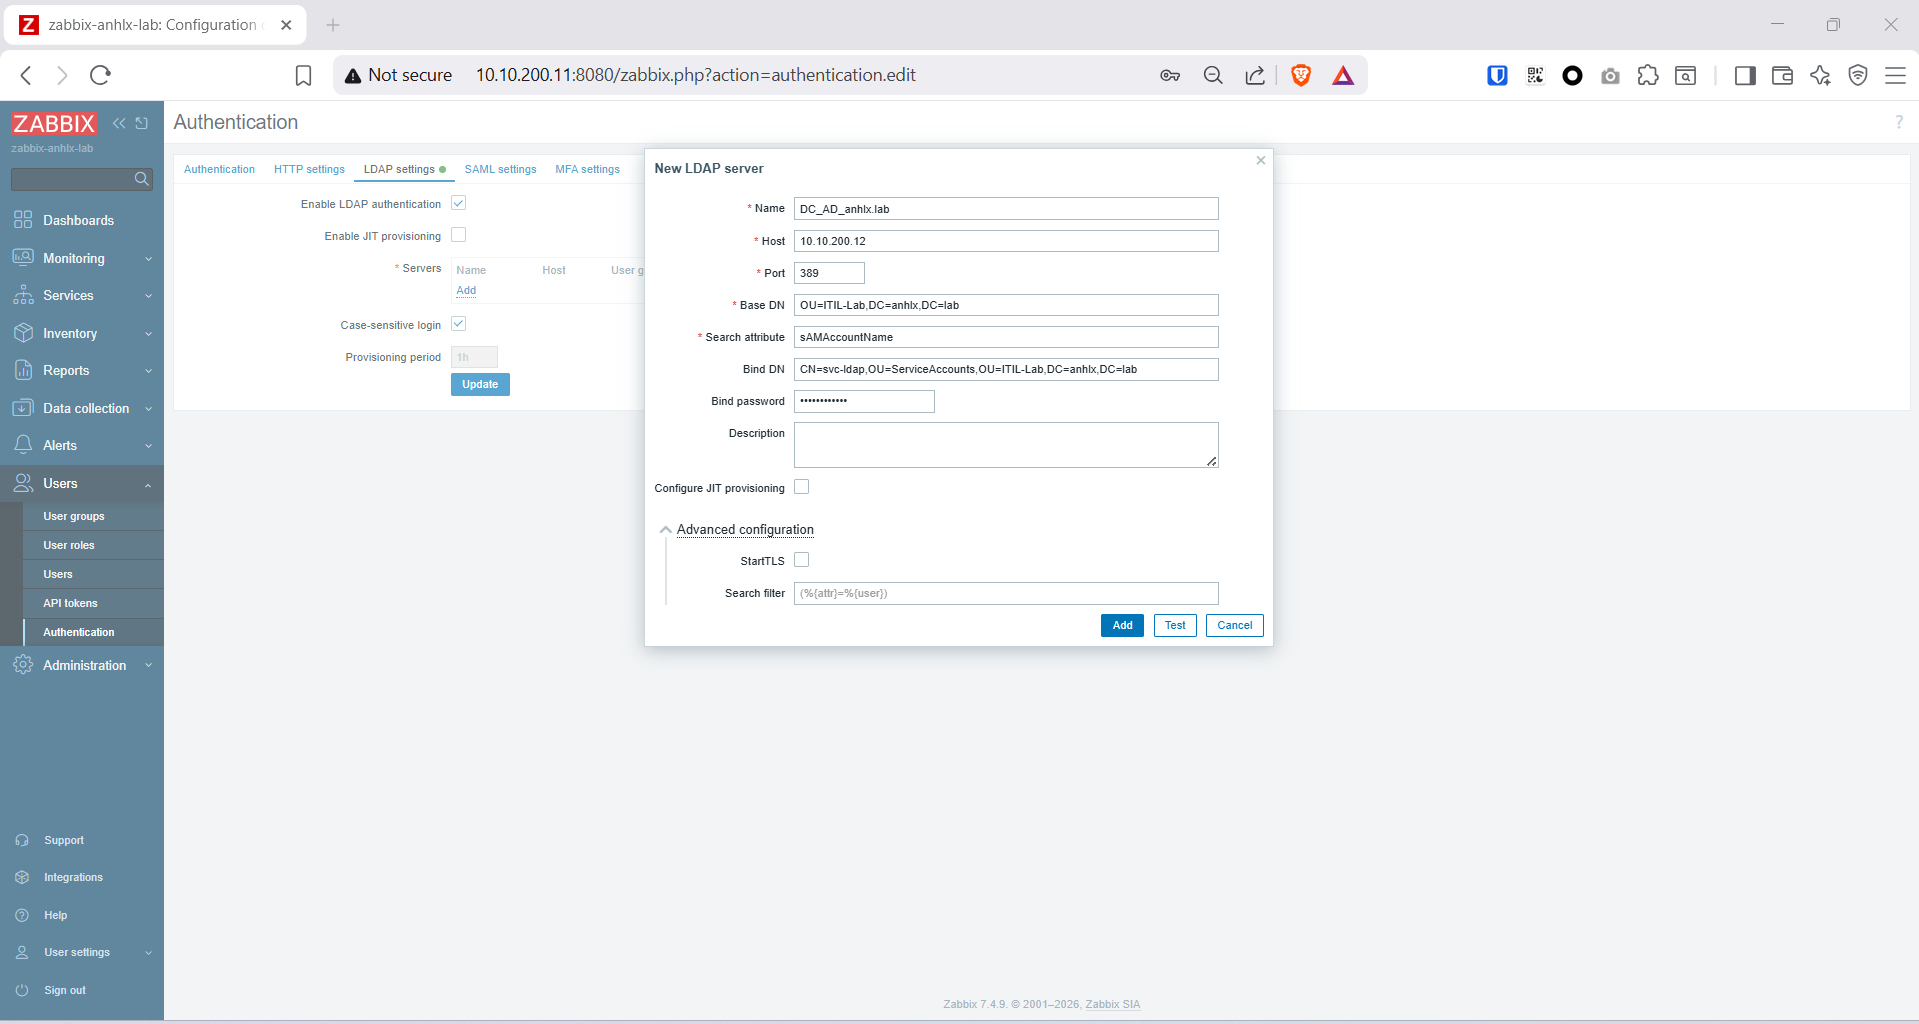Viewport: 1919px width, 1024px height.
Task: Collapse the Advanced configuration section
Action: point(744,530)
